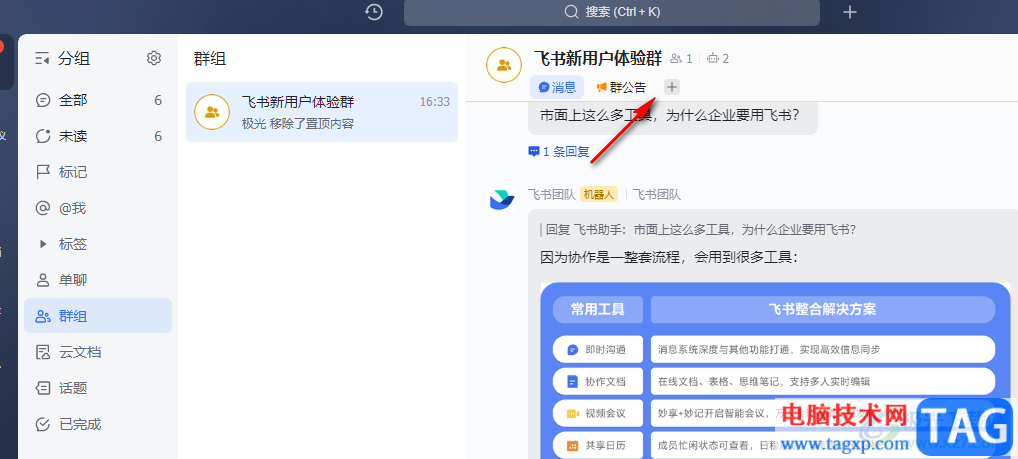
Task: Expand the 标签 arrow
Action: tap(43, 244)
